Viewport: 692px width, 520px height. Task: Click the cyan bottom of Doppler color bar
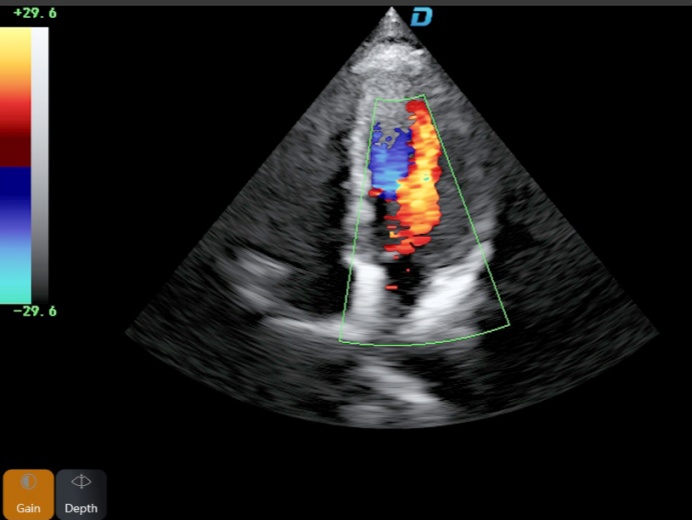pos(15,285)
